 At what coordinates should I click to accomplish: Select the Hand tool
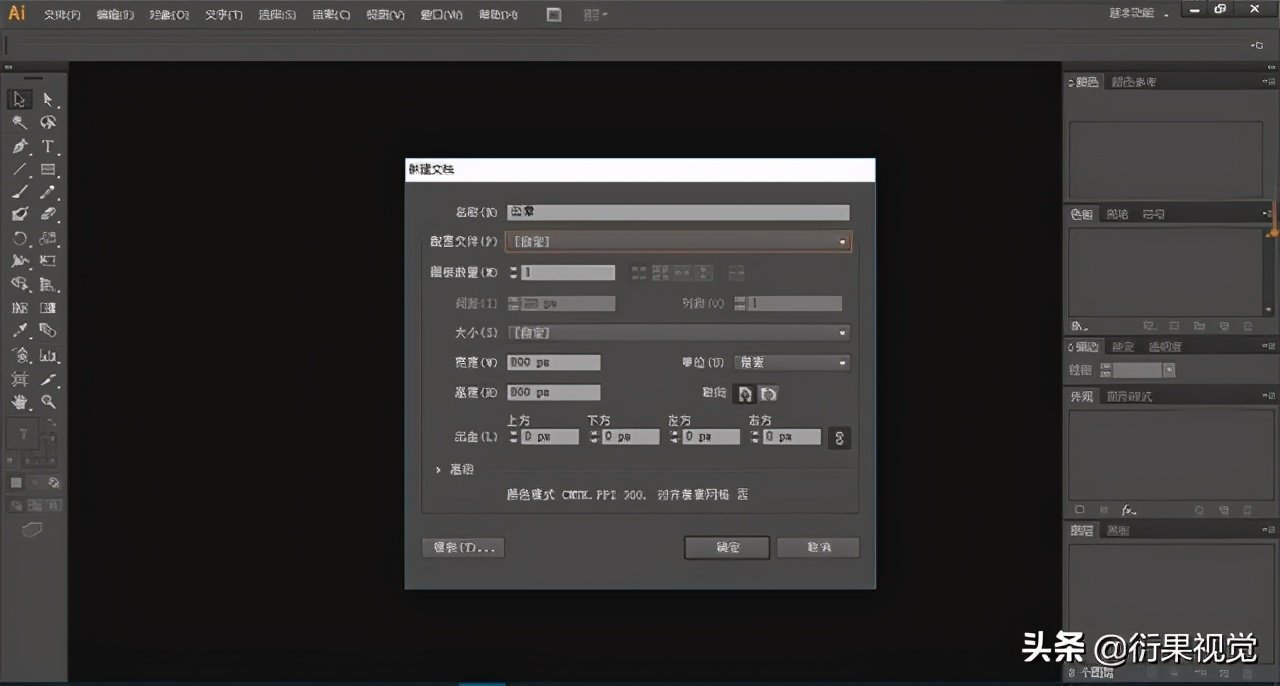[x=19, y=402]
